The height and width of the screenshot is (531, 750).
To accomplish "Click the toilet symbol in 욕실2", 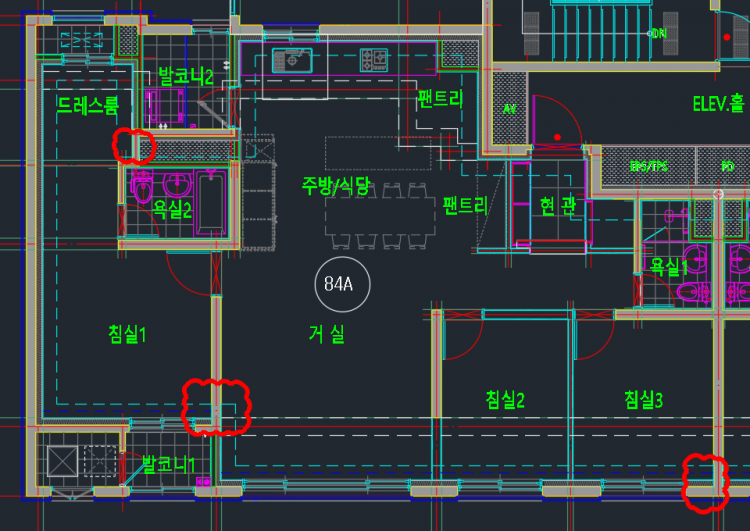I will coord(143,187).
